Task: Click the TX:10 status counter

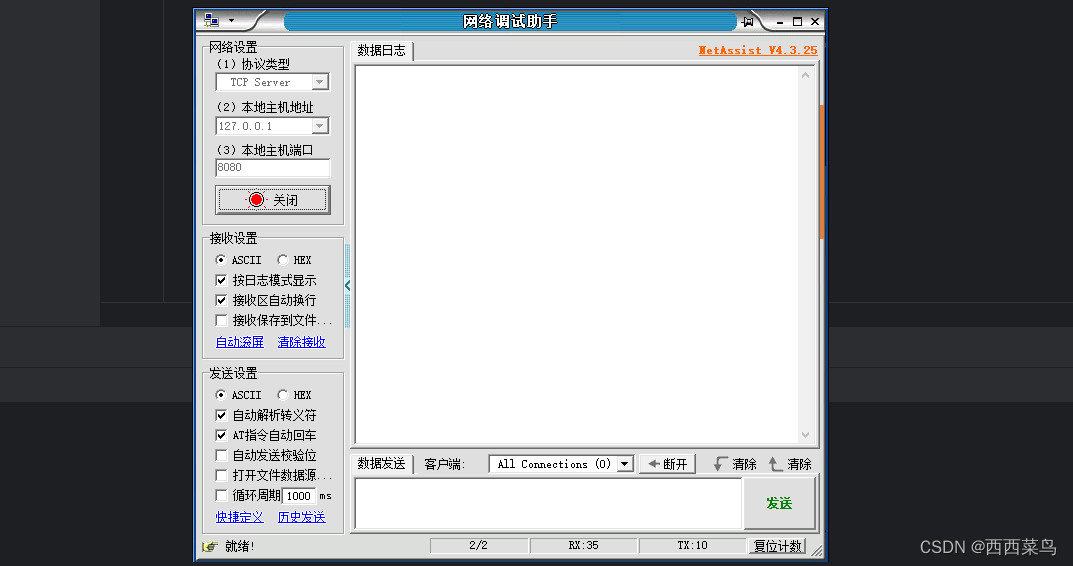Action: [693, 545]
